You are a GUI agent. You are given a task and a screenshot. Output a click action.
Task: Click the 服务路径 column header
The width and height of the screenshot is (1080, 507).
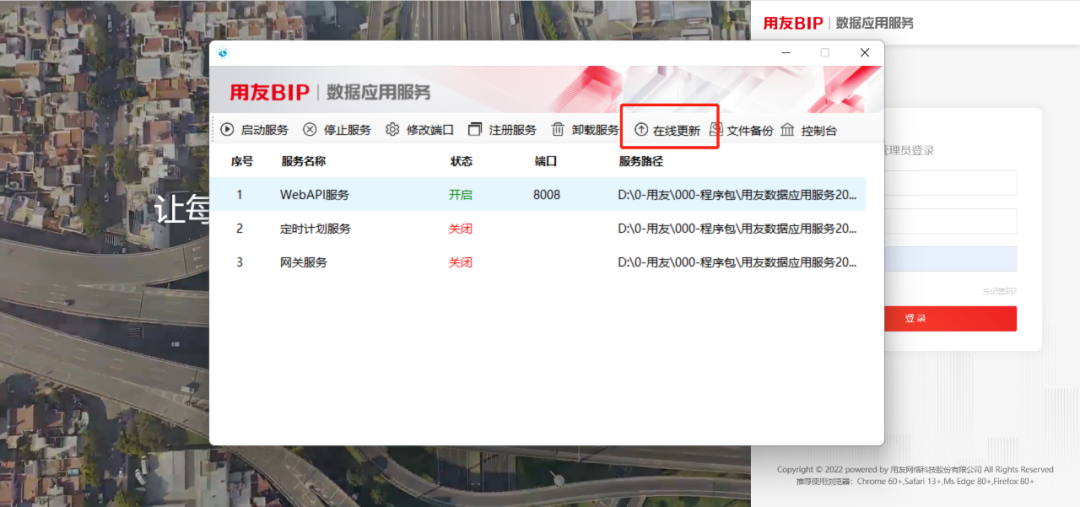[641, 161]
